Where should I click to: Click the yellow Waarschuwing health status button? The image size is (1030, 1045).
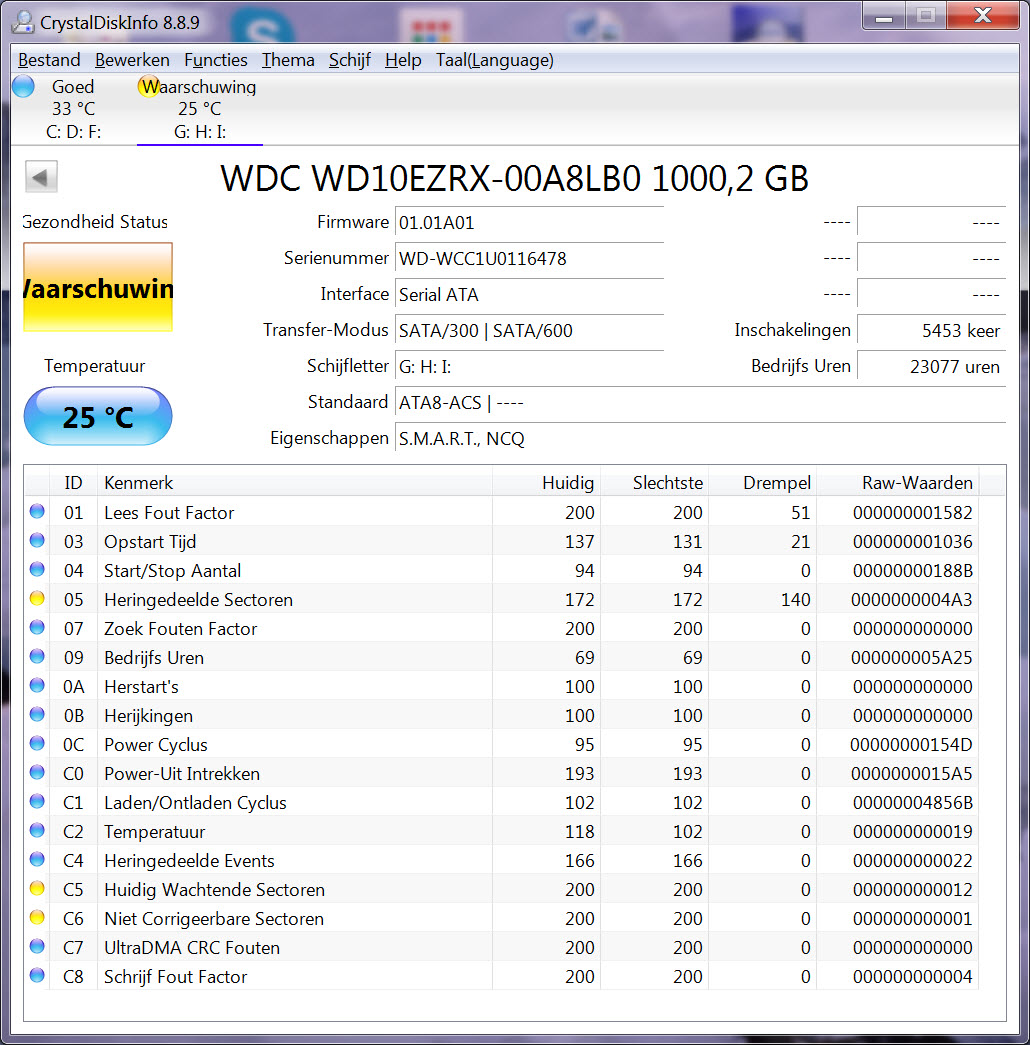(x=98, y=288)
